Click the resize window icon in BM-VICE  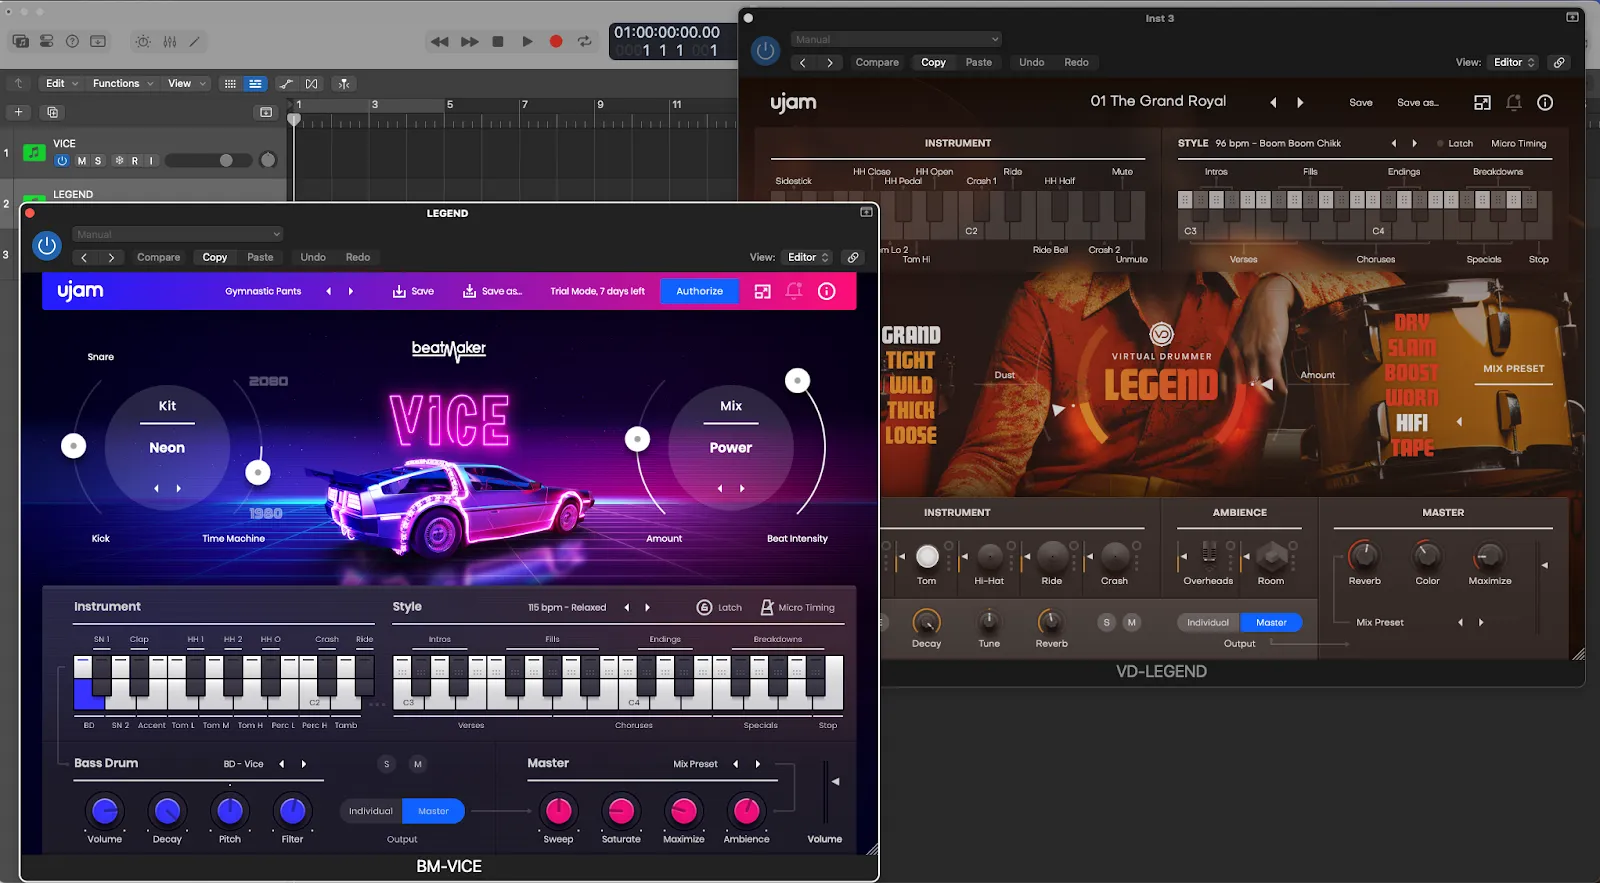(762, 291)
